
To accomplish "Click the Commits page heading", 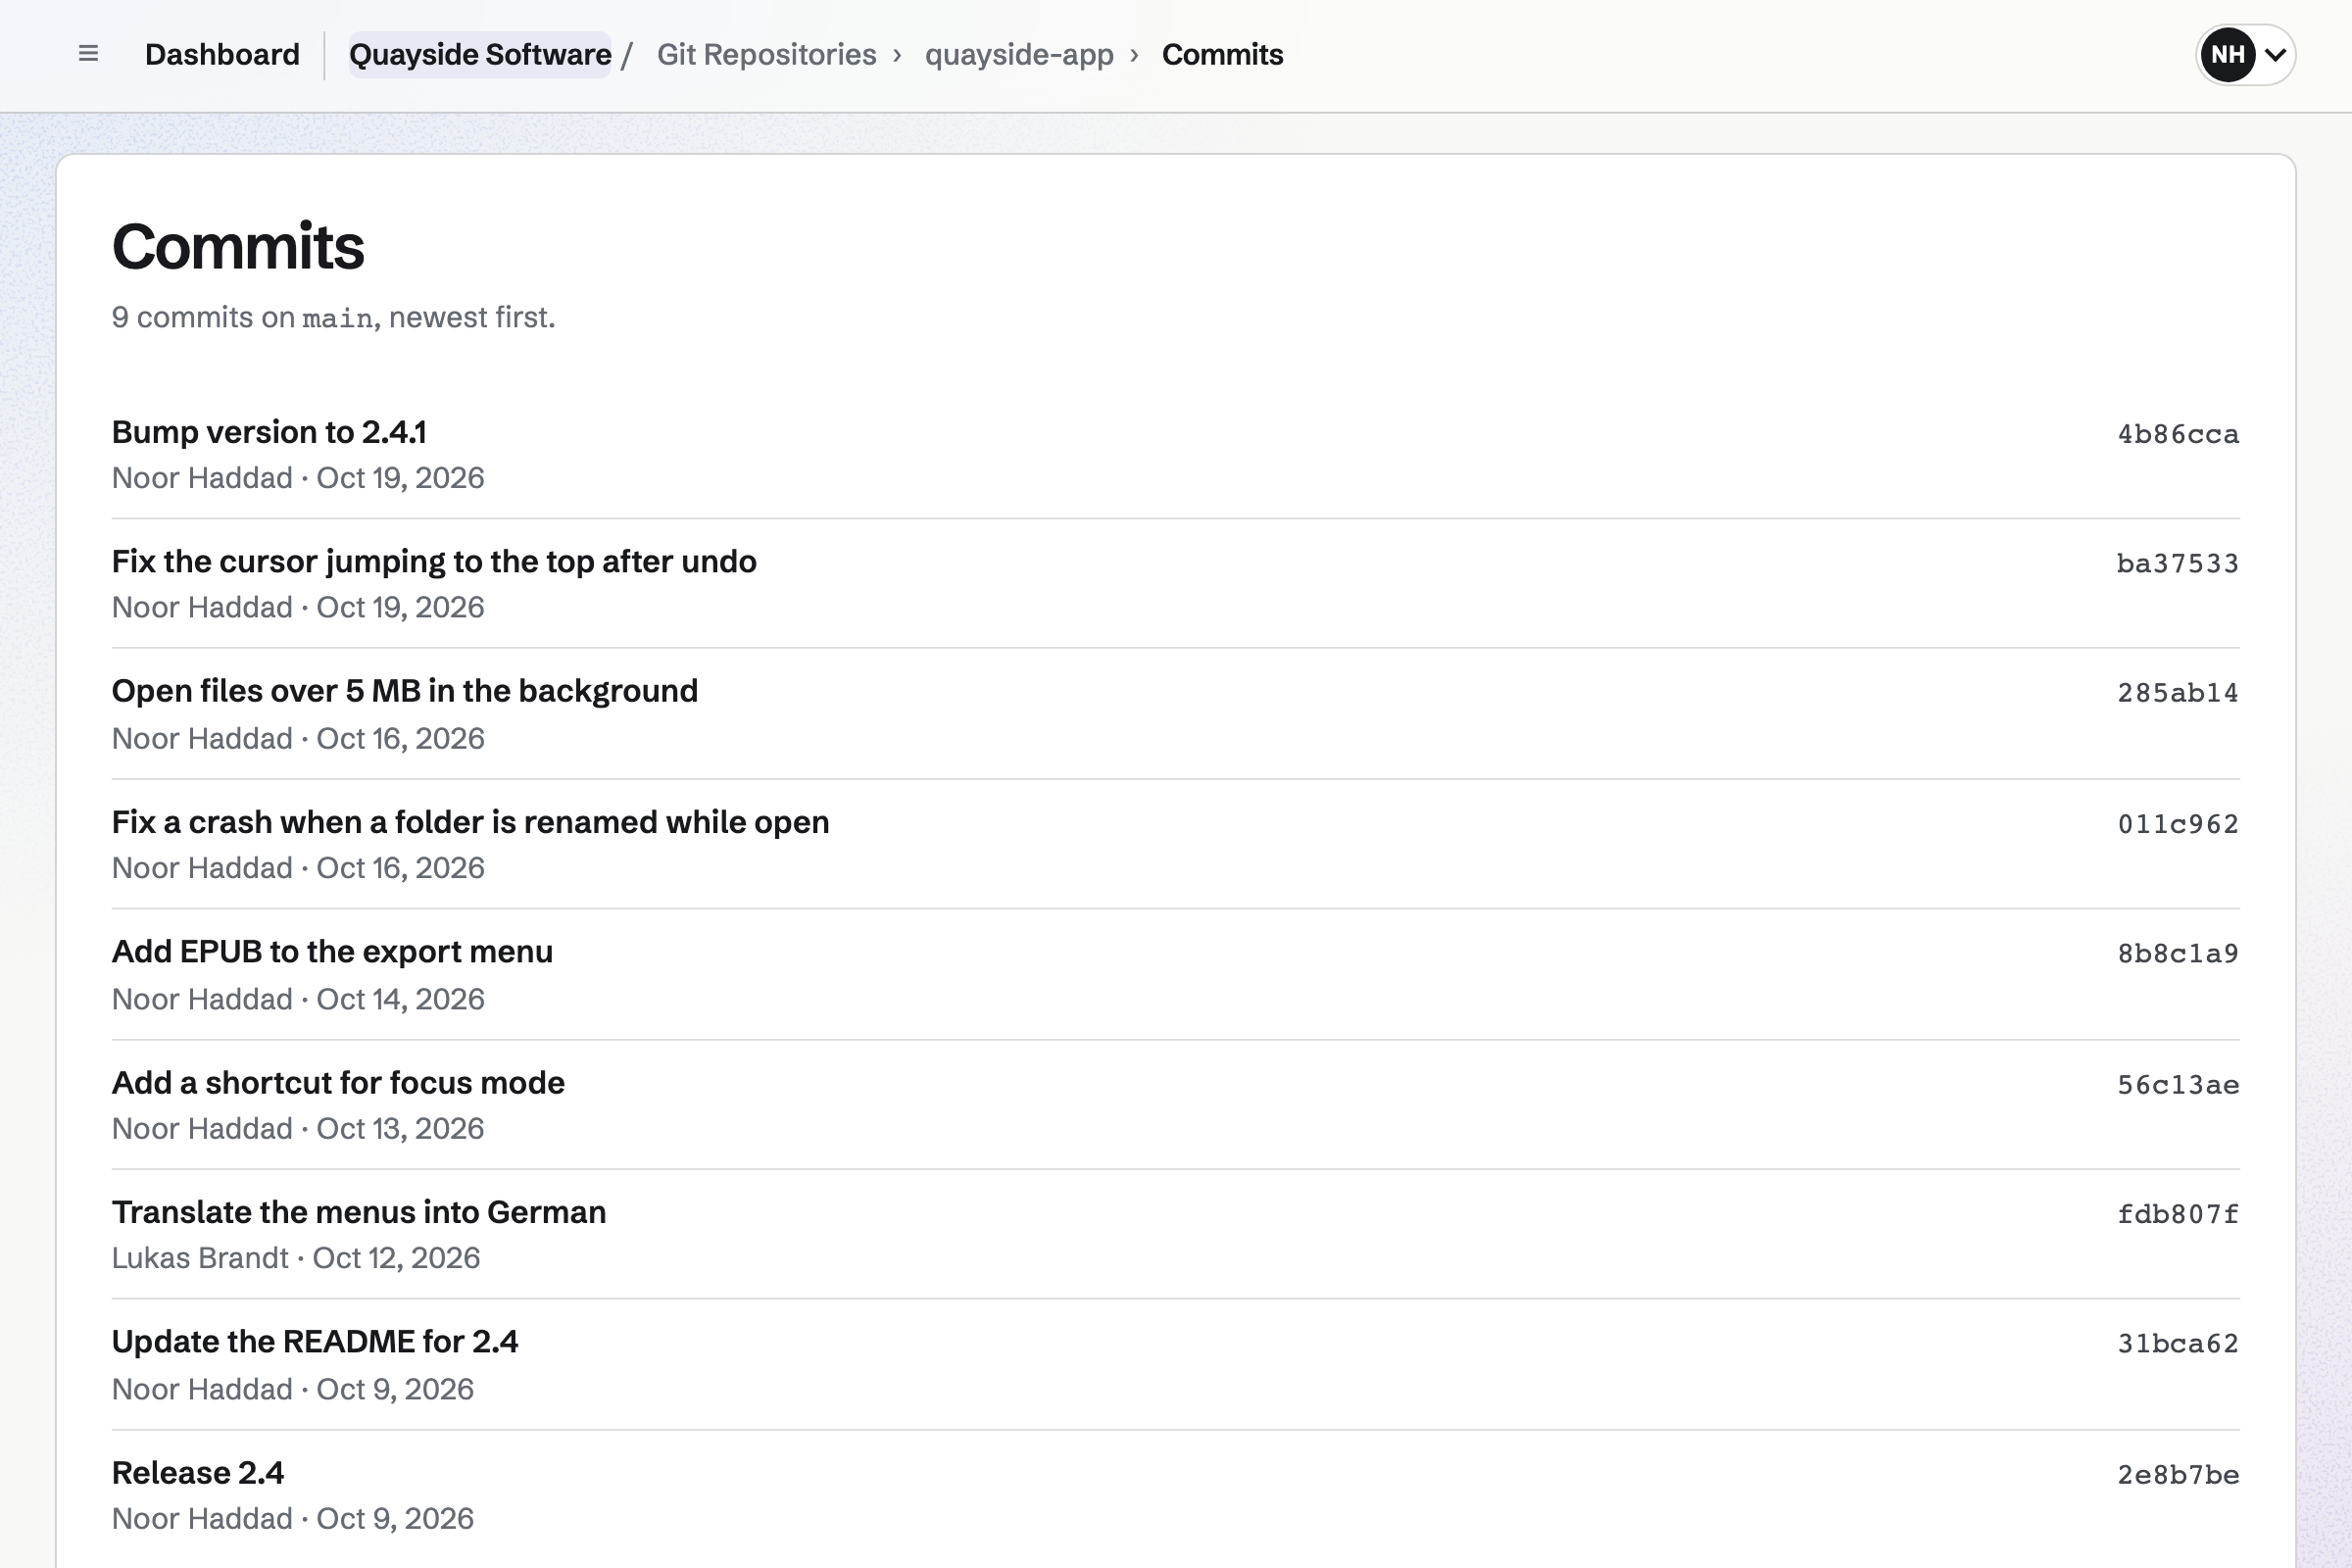I will pyautogui.click(x=238, y=246).
